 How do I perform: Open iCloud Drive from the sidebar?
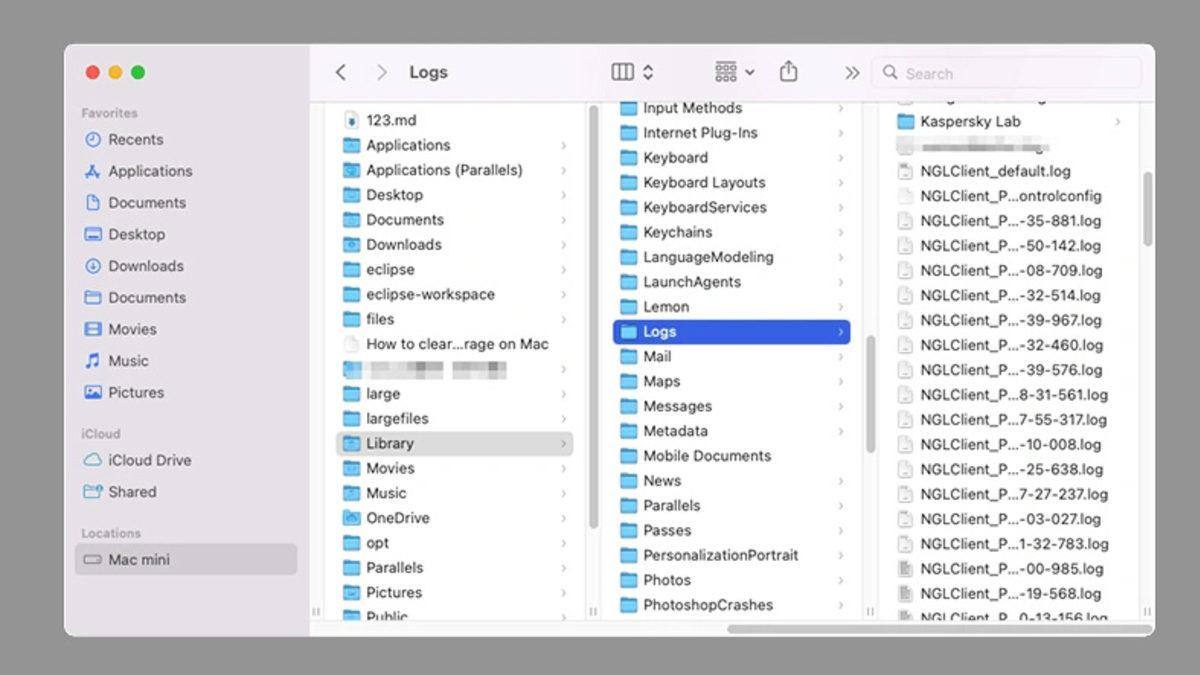tap(148, 460)
